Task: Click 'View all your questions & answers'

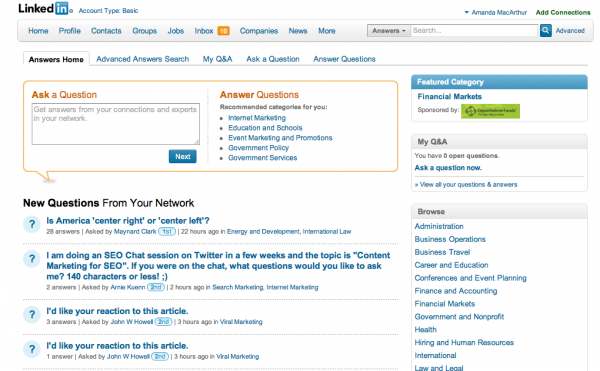Action: pyautogui.click(x=468, y=184)
